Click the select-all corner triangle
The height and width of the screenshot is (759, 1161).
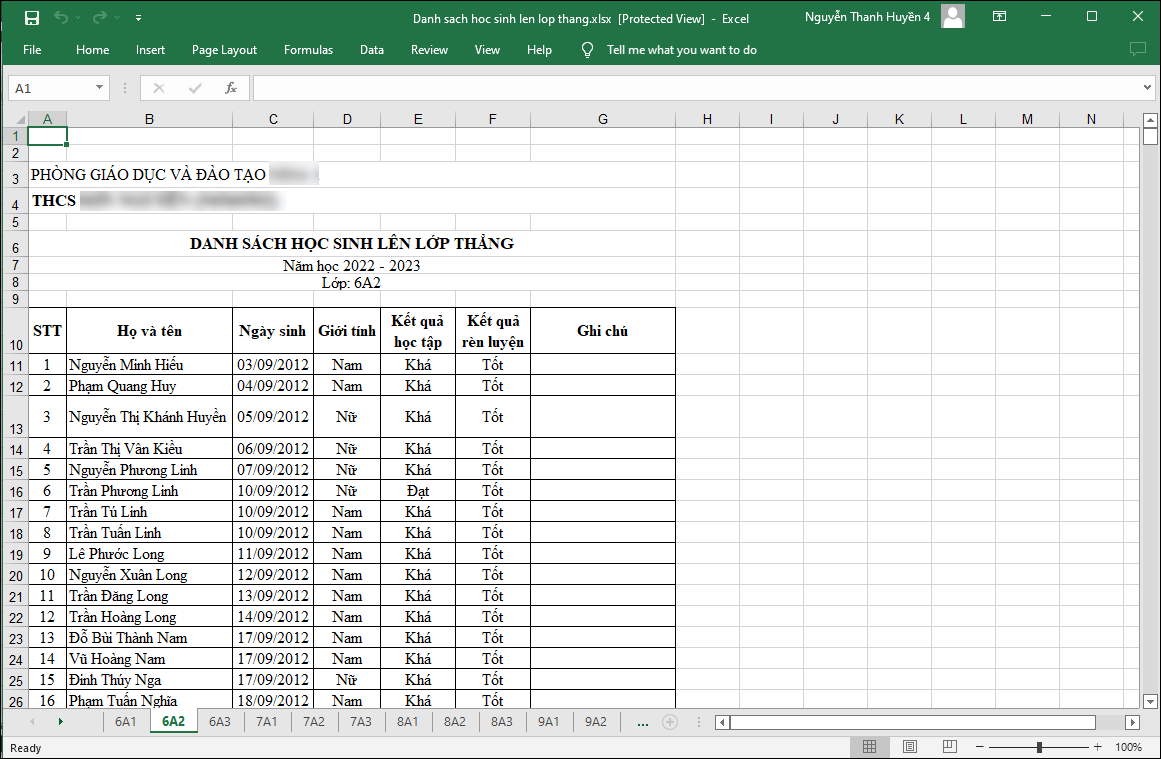(x=17, y=120)
